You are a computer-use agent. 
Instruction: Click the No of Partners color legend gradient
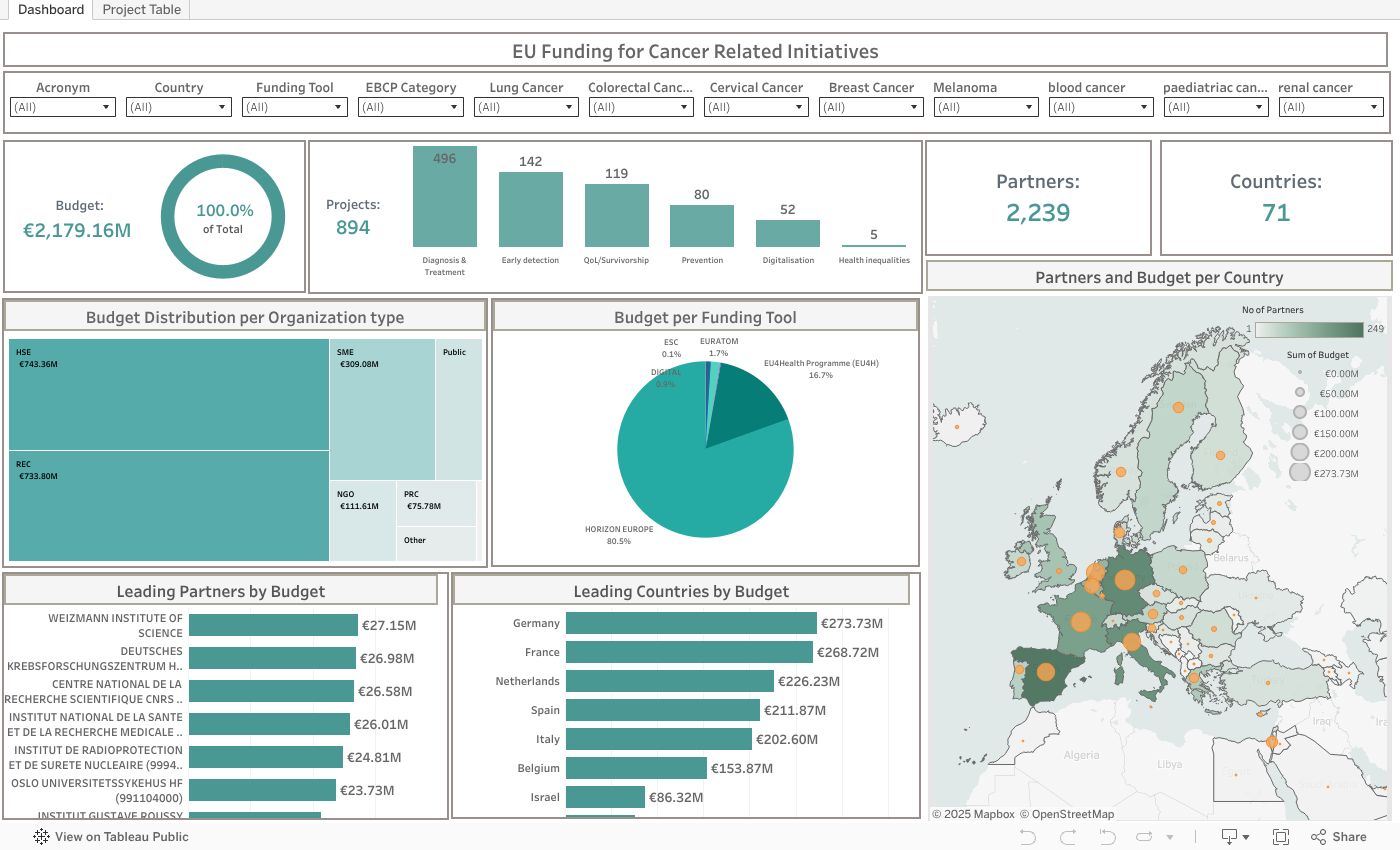point(1308,330)
